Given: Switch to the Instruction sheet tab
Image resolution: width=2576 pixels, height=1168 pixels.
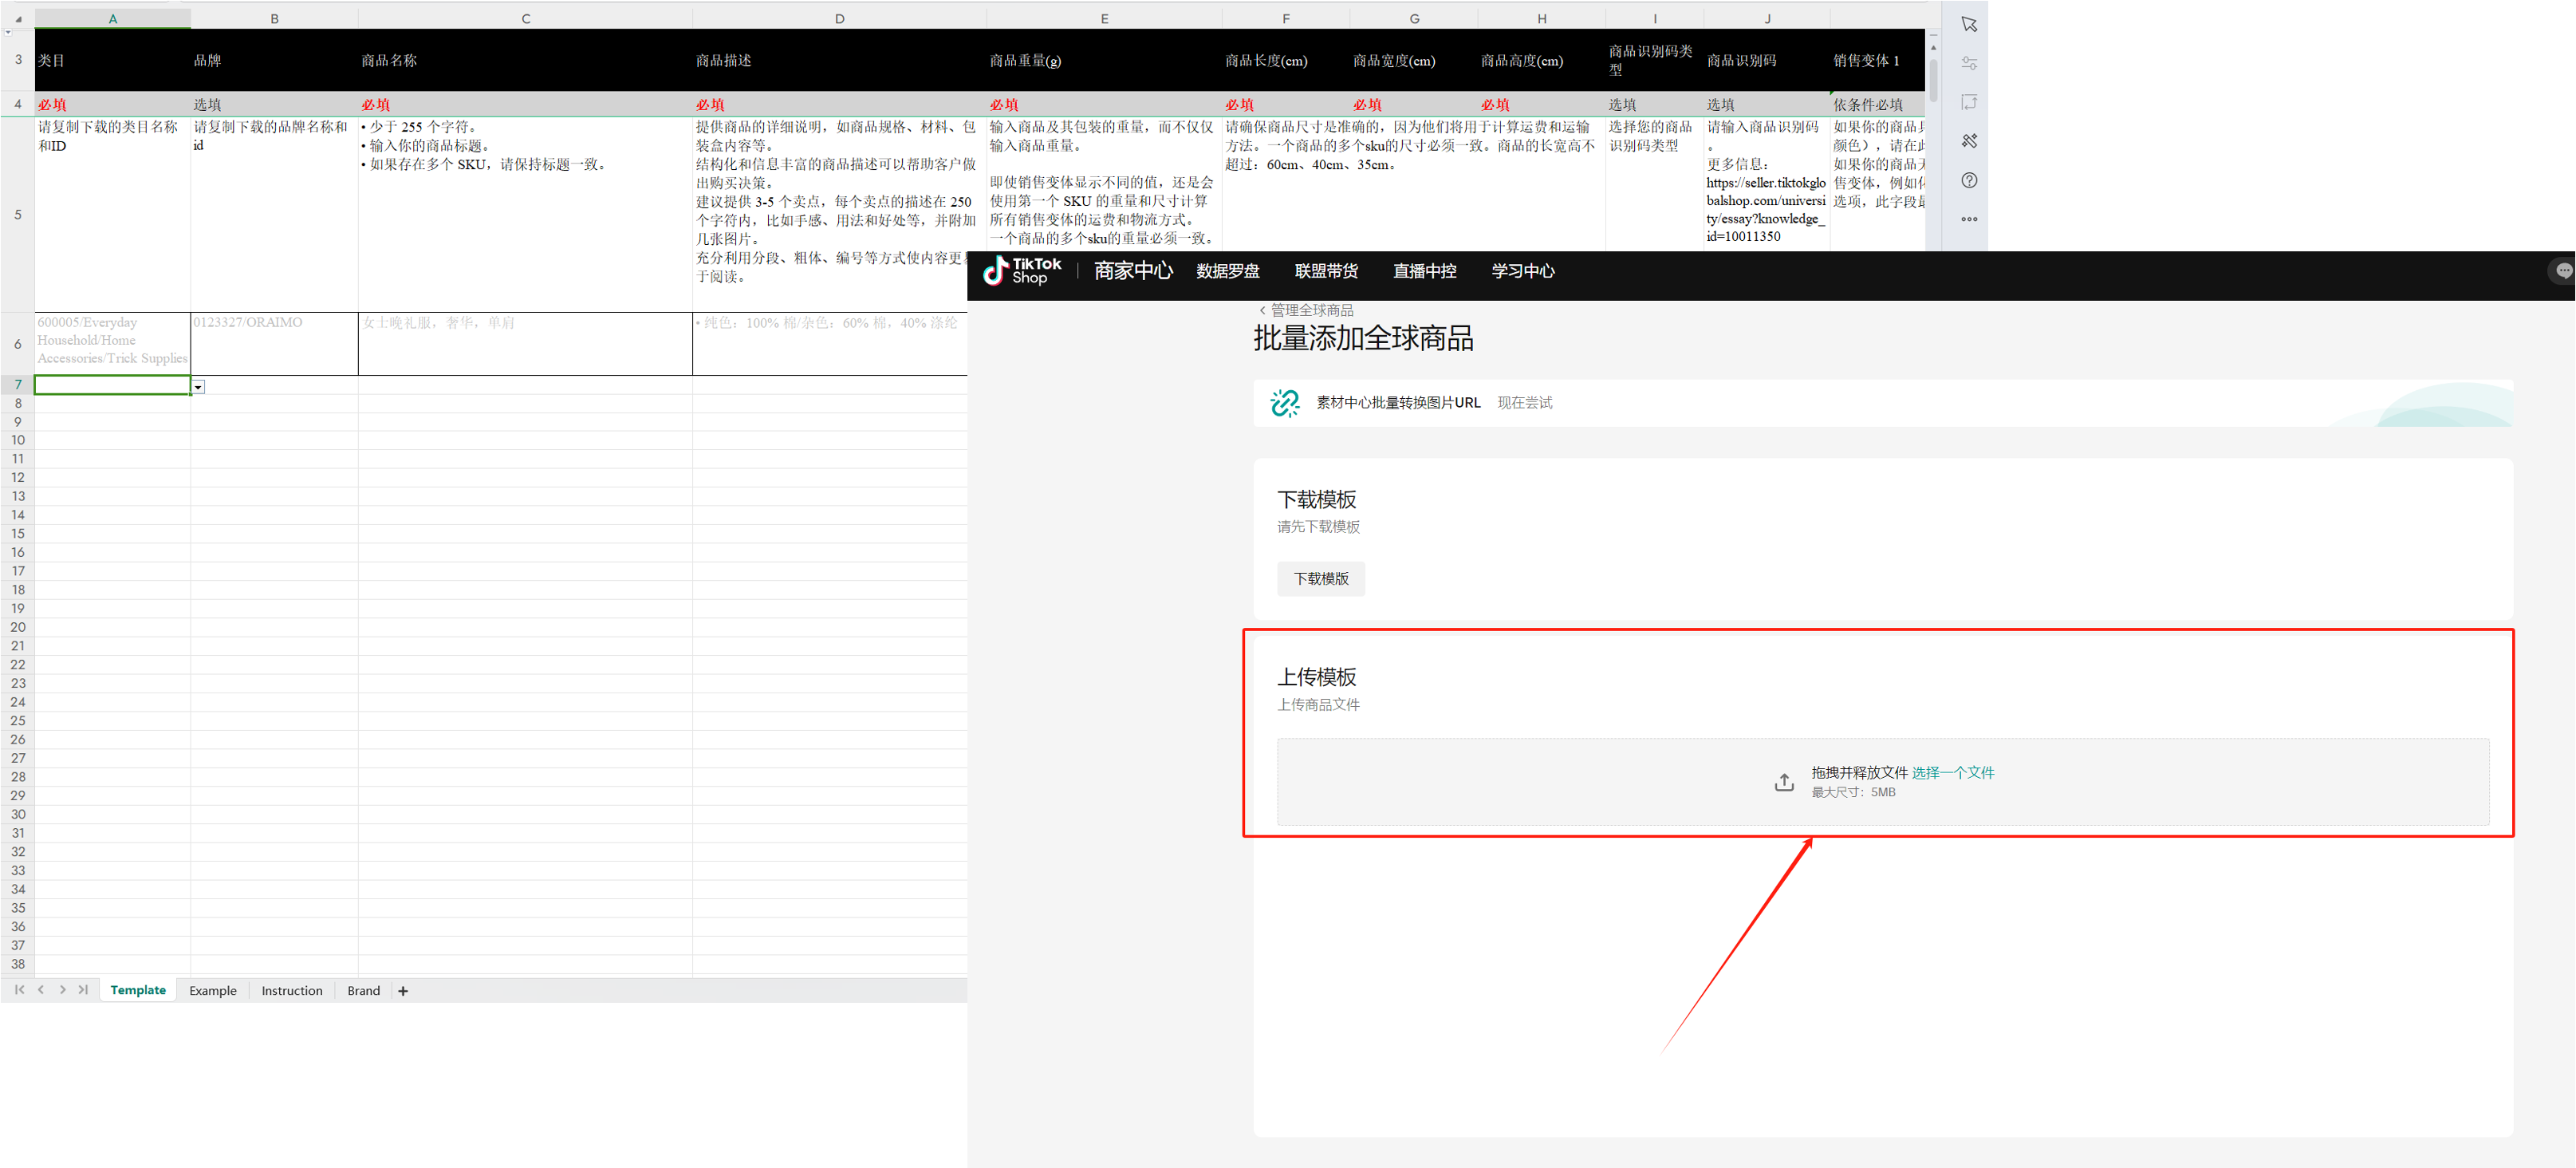Looking at the screenshot, I should [292, 991].
